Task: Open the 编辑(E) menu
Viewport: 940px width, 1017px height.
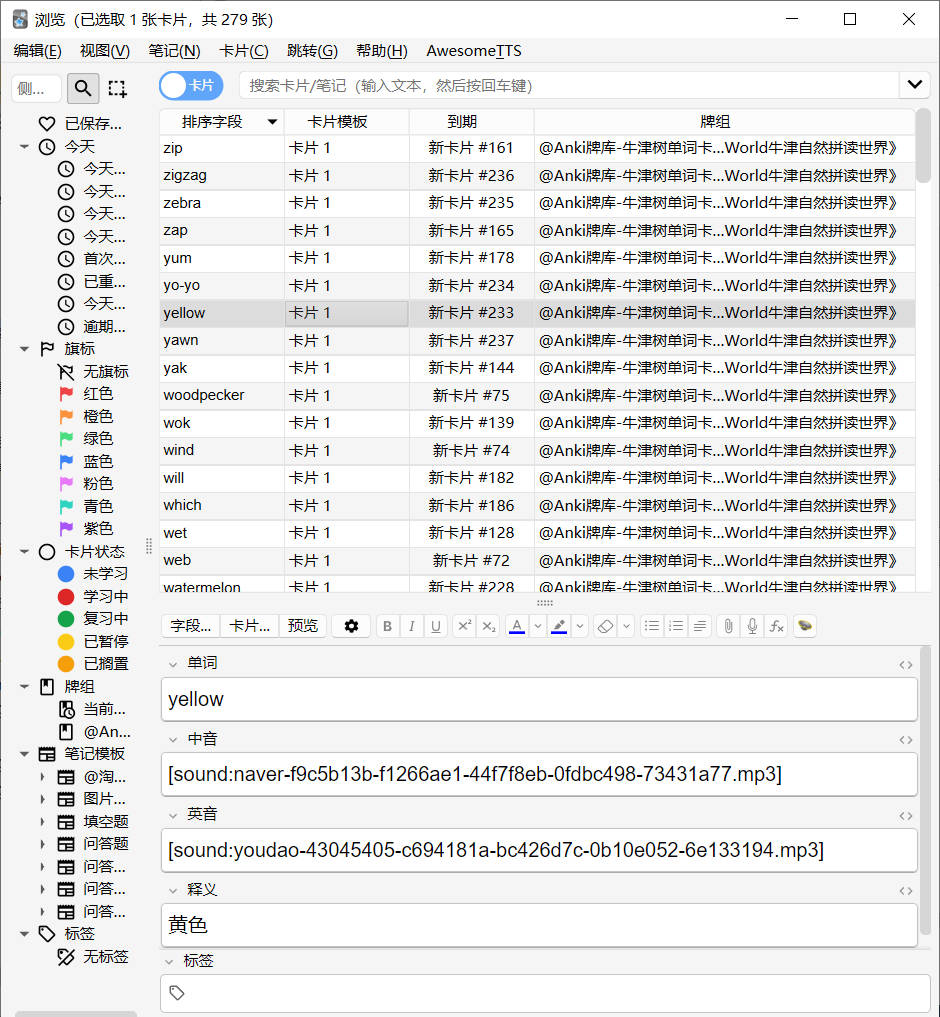Action: pyautogui.click(x=38, y=51)
